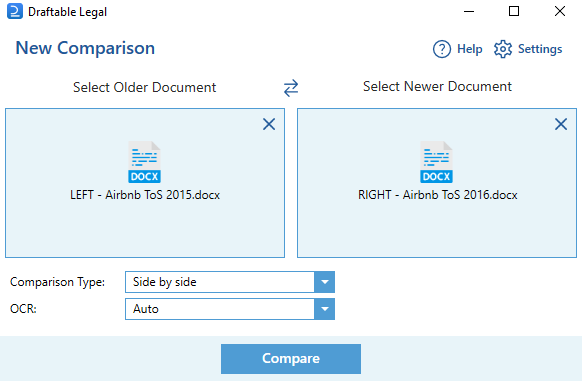Expand the Comparison Type dropdown arrow
The height and width of the screenshot is (381, 582).
pyautogui.click(x=324, y=282)
